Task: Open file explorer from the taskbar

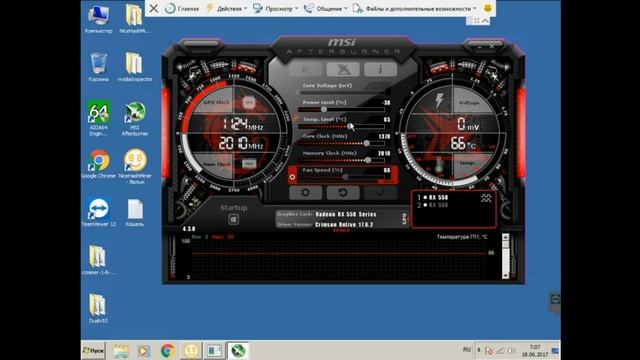Action: [x=121, y=351]
